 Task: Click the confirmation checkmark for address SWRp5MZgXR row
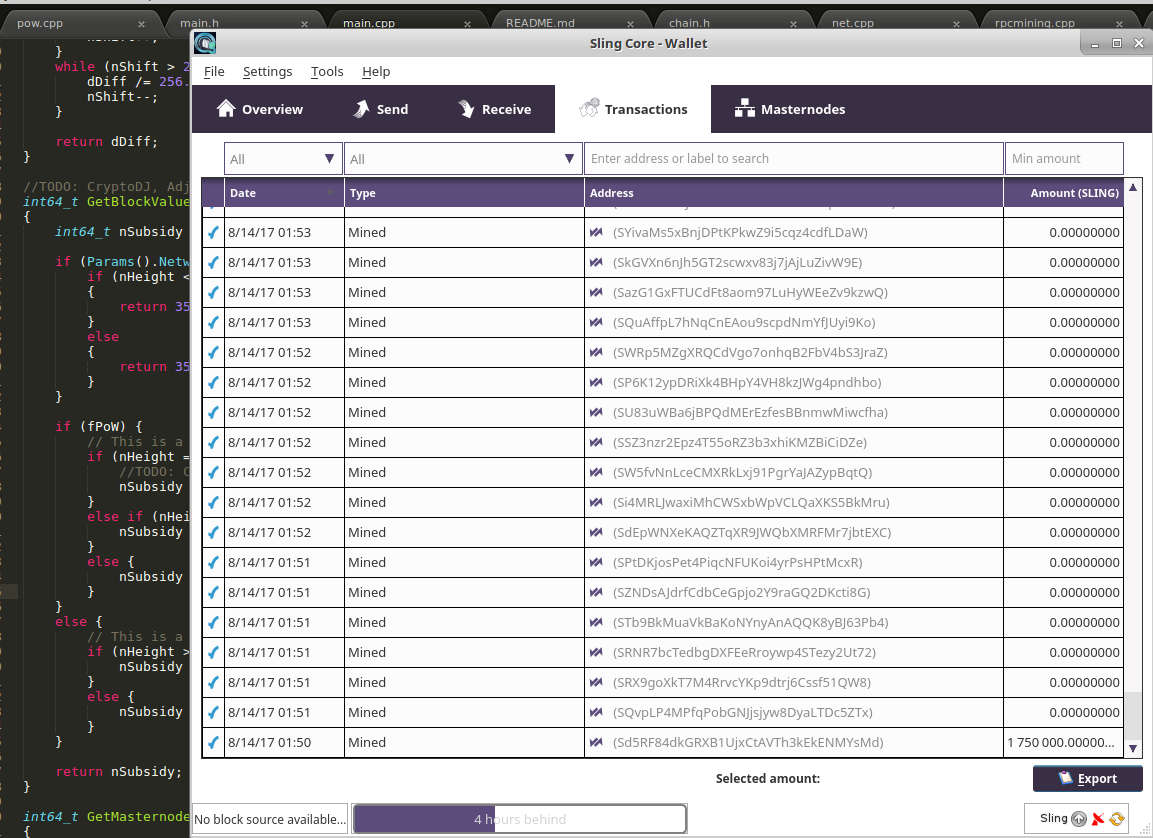[213, 353]
